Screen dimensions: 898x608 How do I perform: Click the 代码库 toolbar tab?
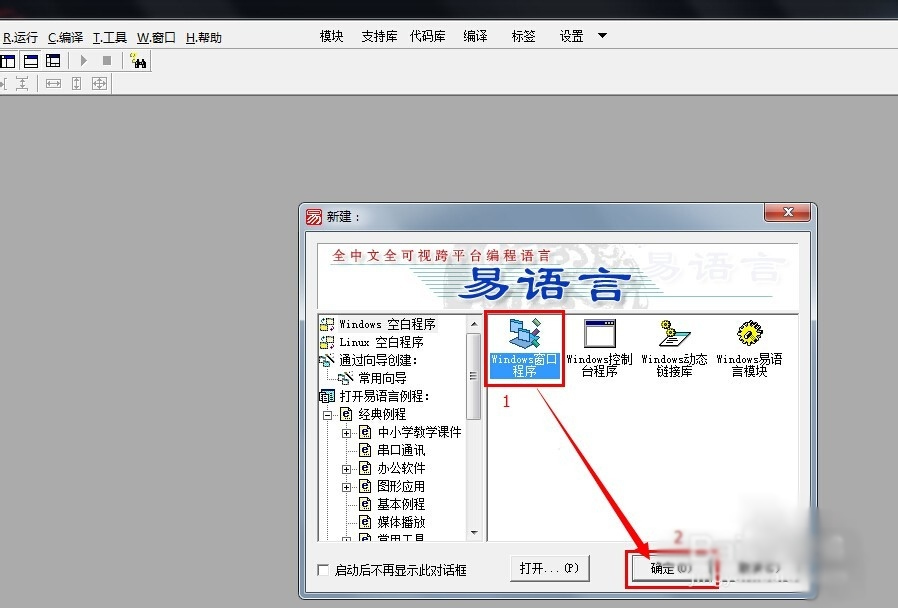click(x=428, y=36)
